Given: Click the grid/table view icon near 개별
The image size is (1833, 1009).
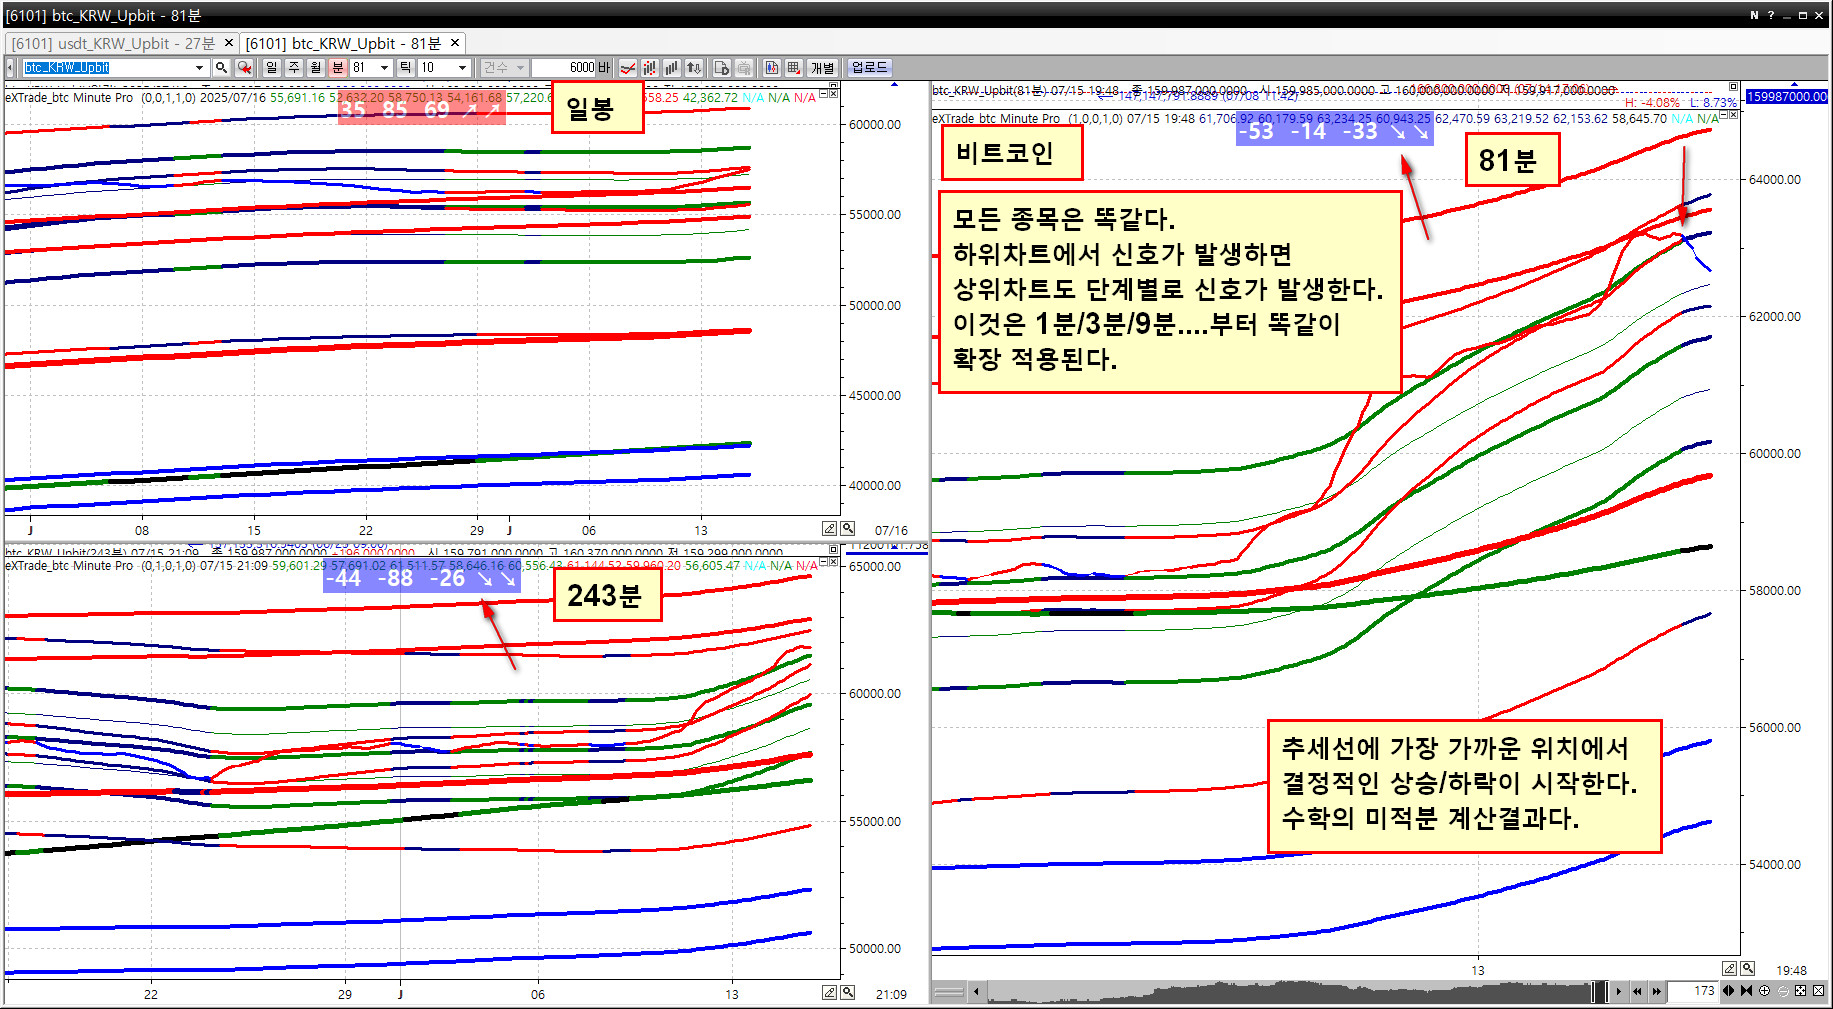Looking at the screenshot, I should pyautogui.click(x=792, y=67).
